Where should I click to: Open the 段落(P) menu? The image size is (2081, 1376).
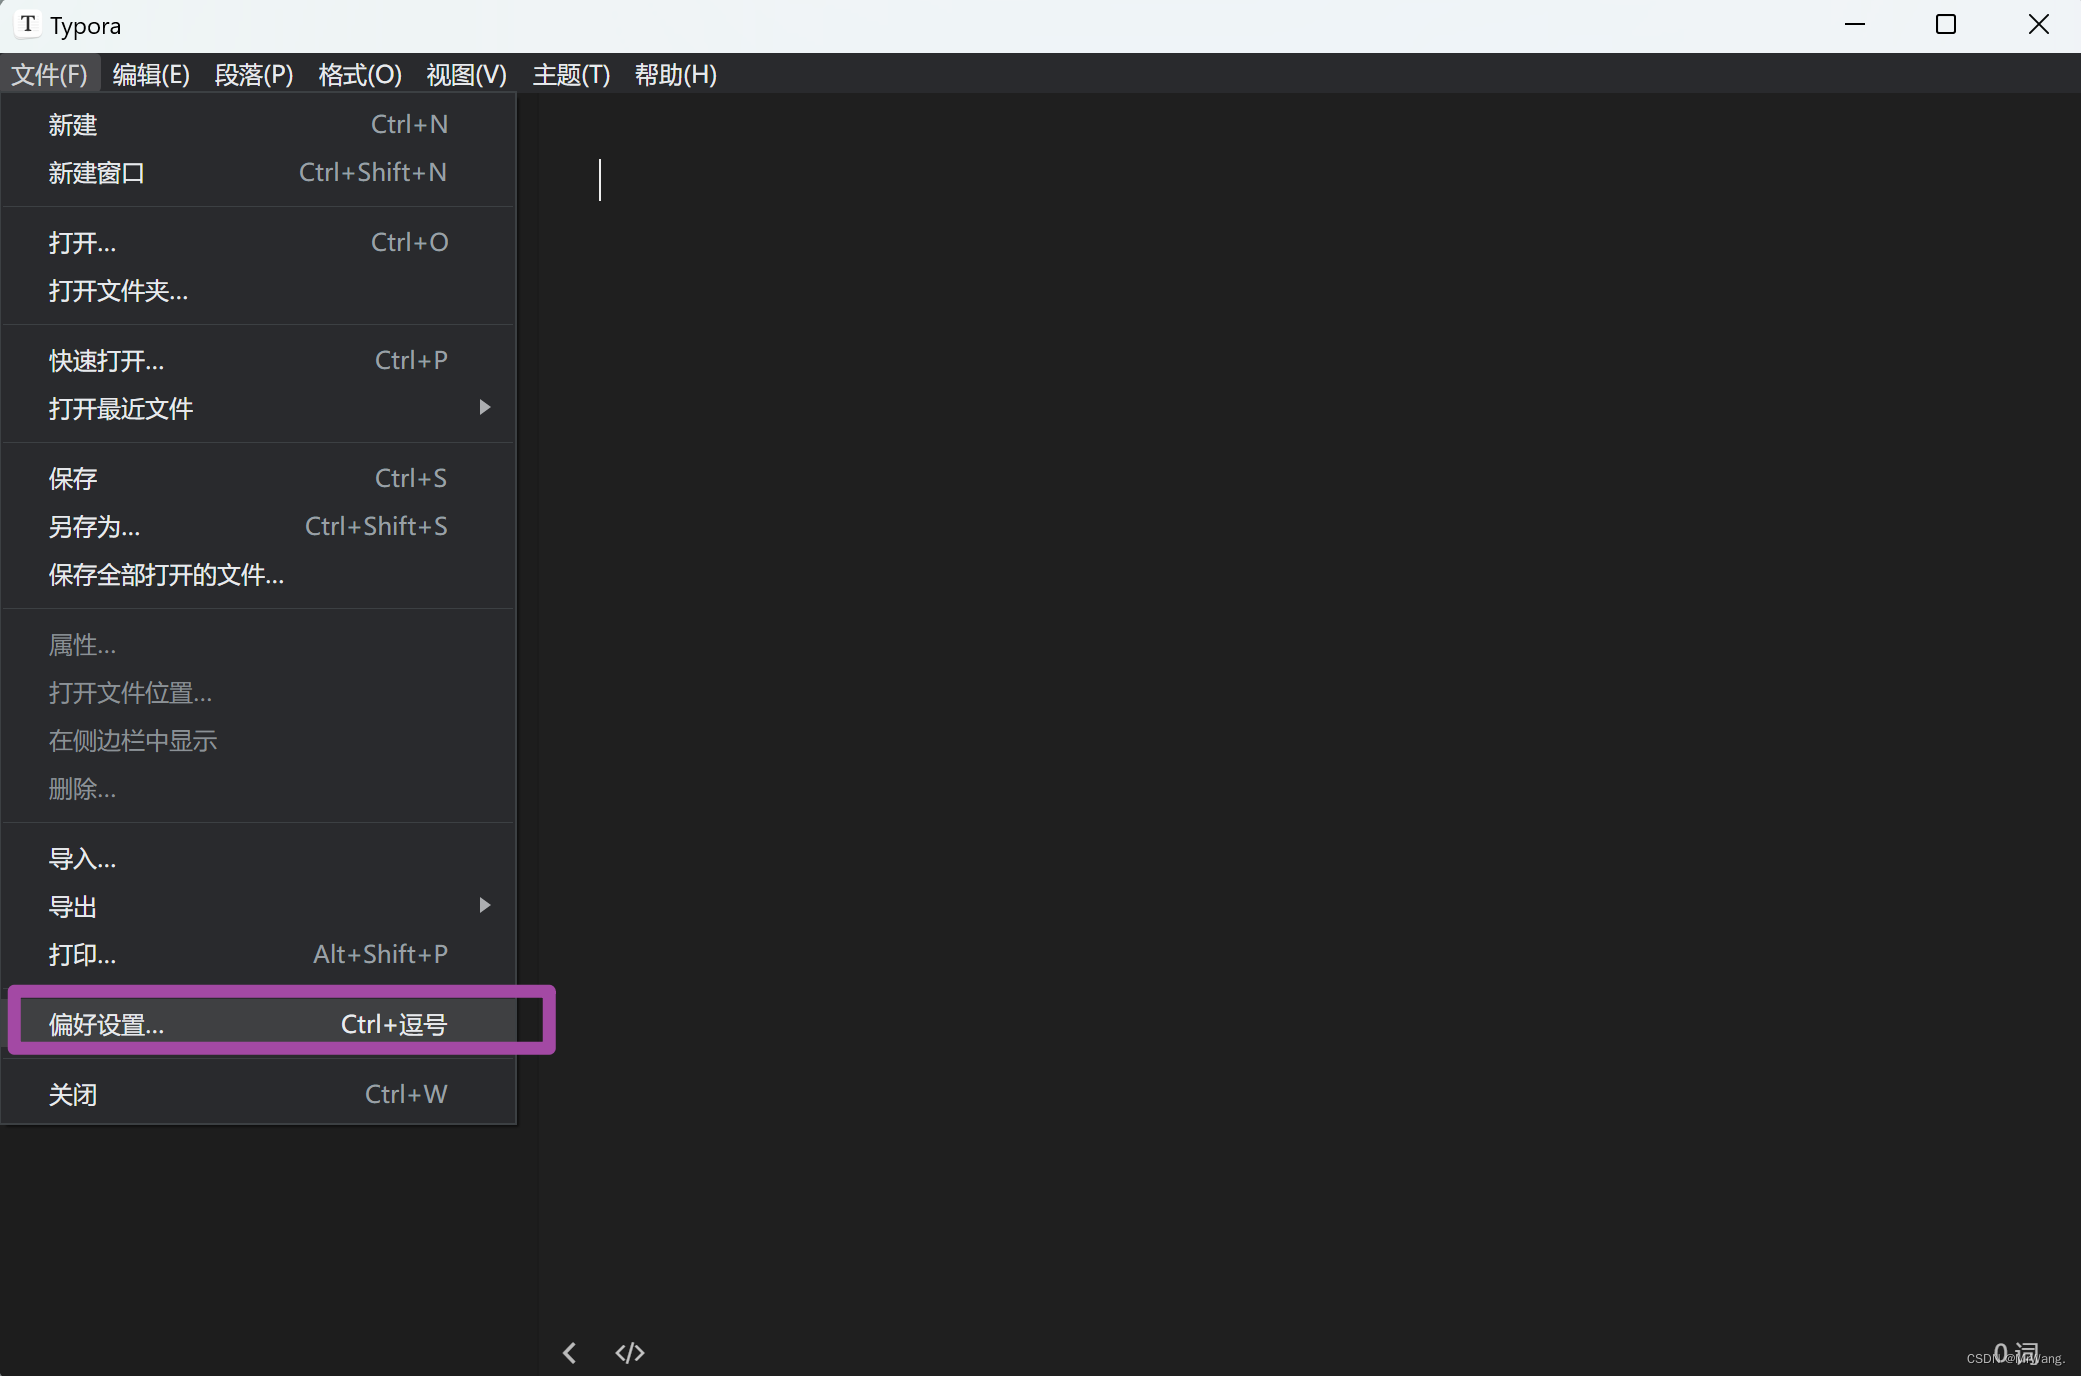[254, 75]
